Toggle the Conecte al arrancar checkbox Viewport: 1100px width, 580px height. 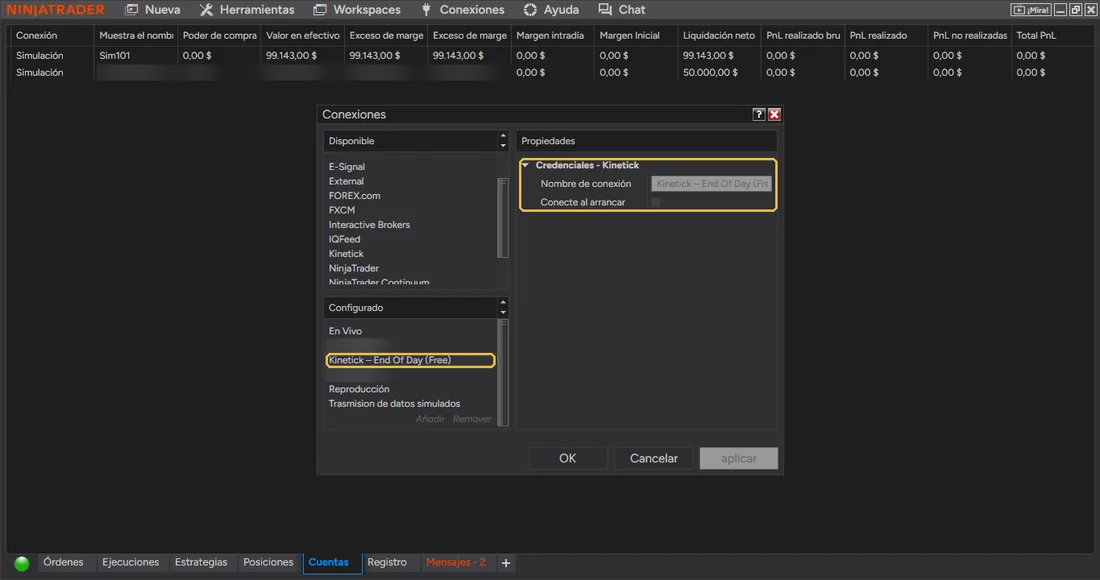[x=656, y=202]
